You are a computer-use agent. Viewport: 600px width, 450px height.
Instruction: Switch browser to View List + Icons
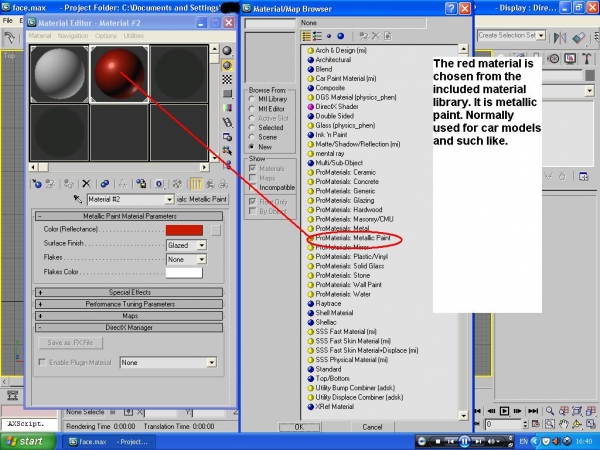point(317,36)
